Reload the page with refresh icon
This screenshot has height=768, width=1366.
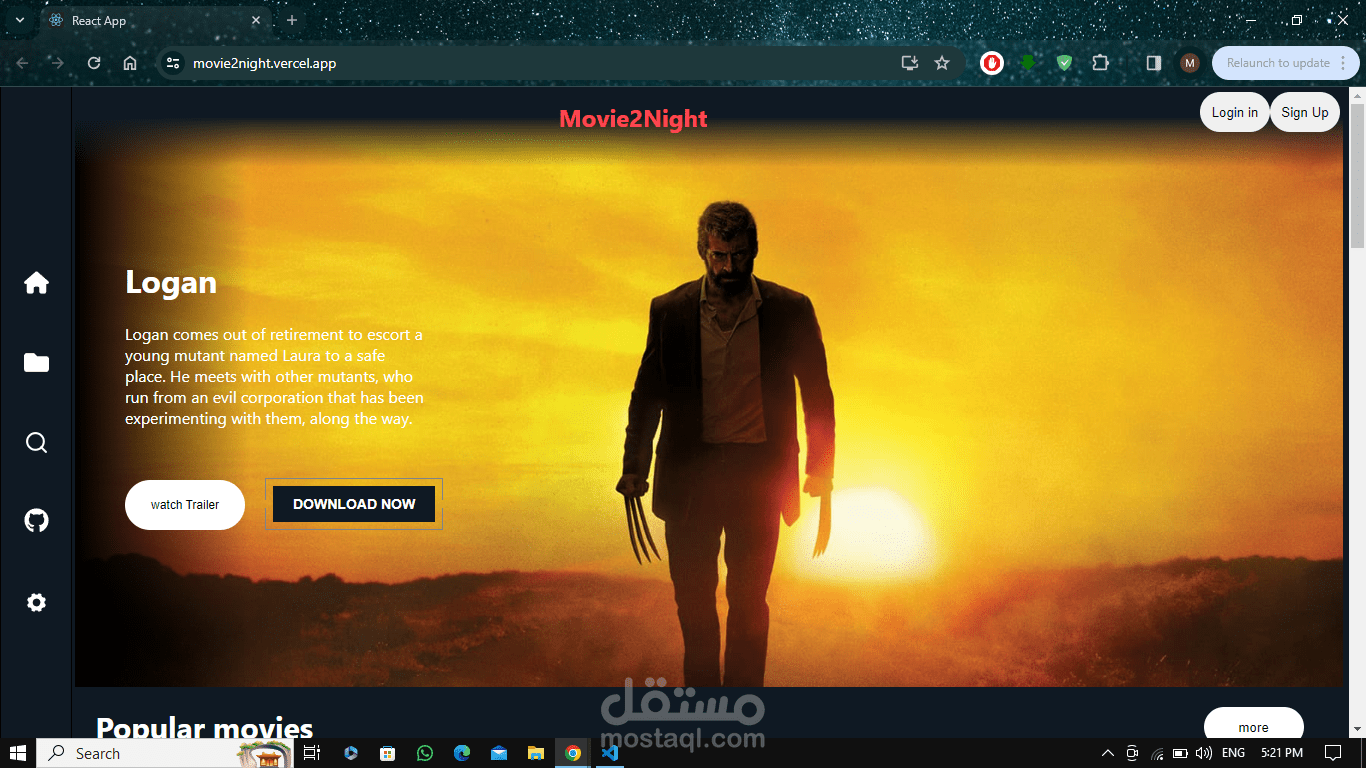pyautogui.click(x=94, y=63)
